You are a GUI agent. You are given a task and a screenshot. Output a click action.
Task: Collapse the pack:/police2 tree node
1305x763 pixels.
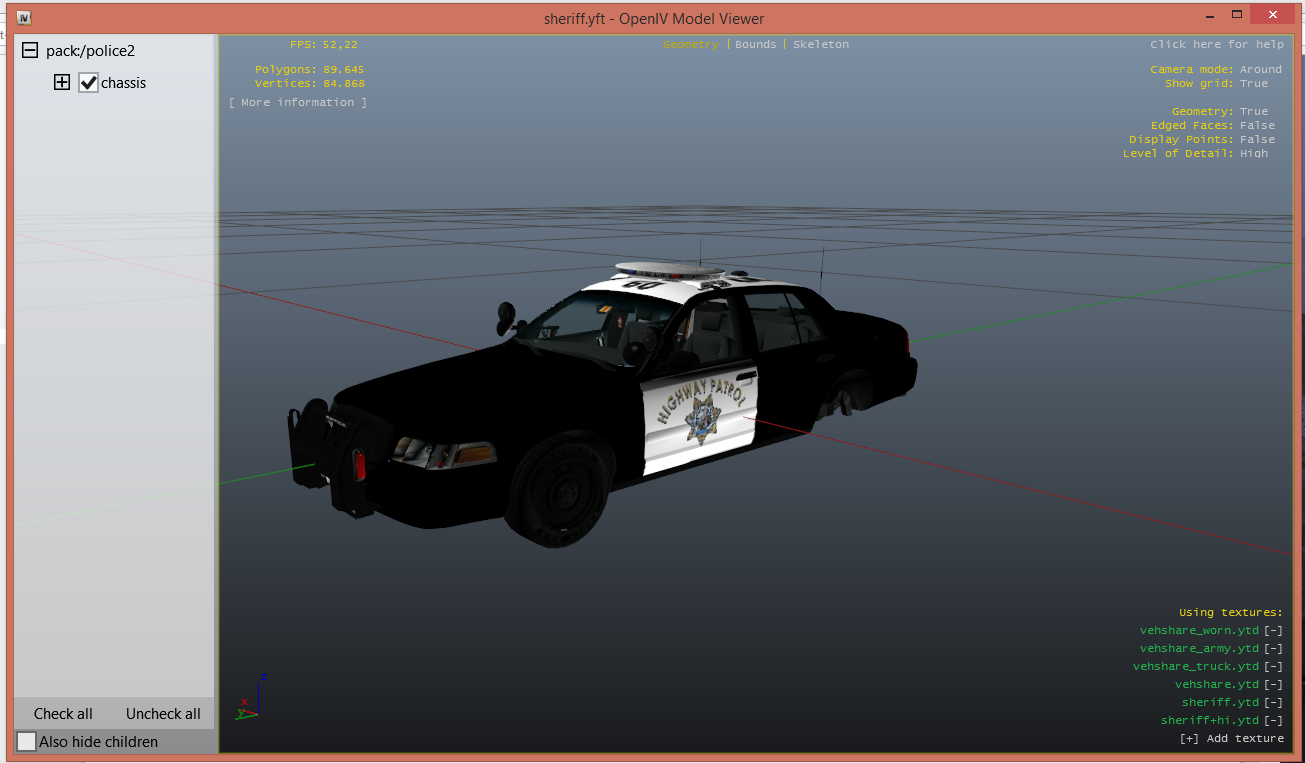(x=30, y=50)
